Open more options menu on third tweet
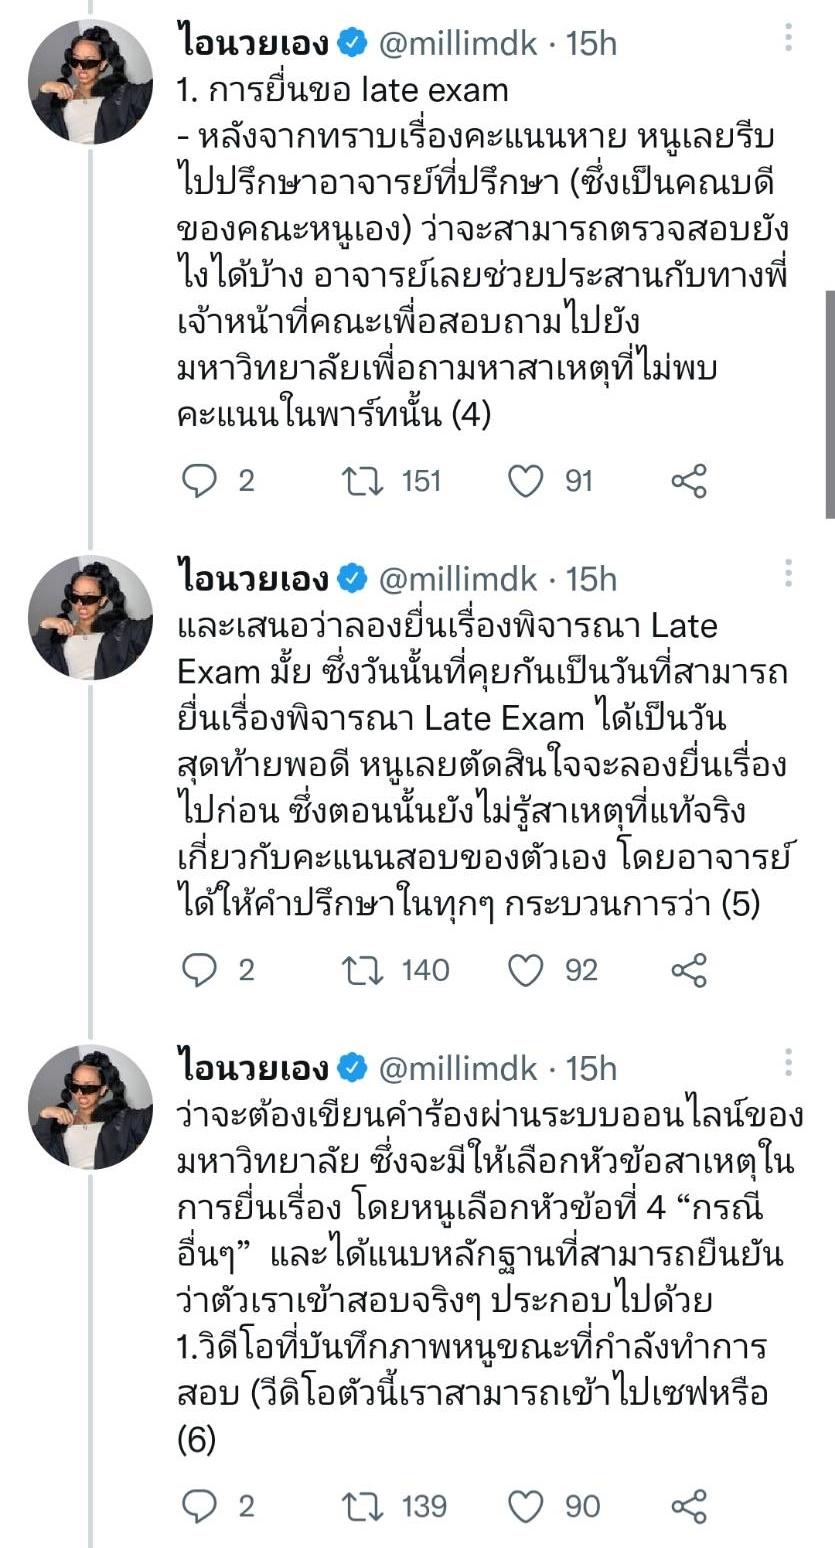 coord(789,1062)
